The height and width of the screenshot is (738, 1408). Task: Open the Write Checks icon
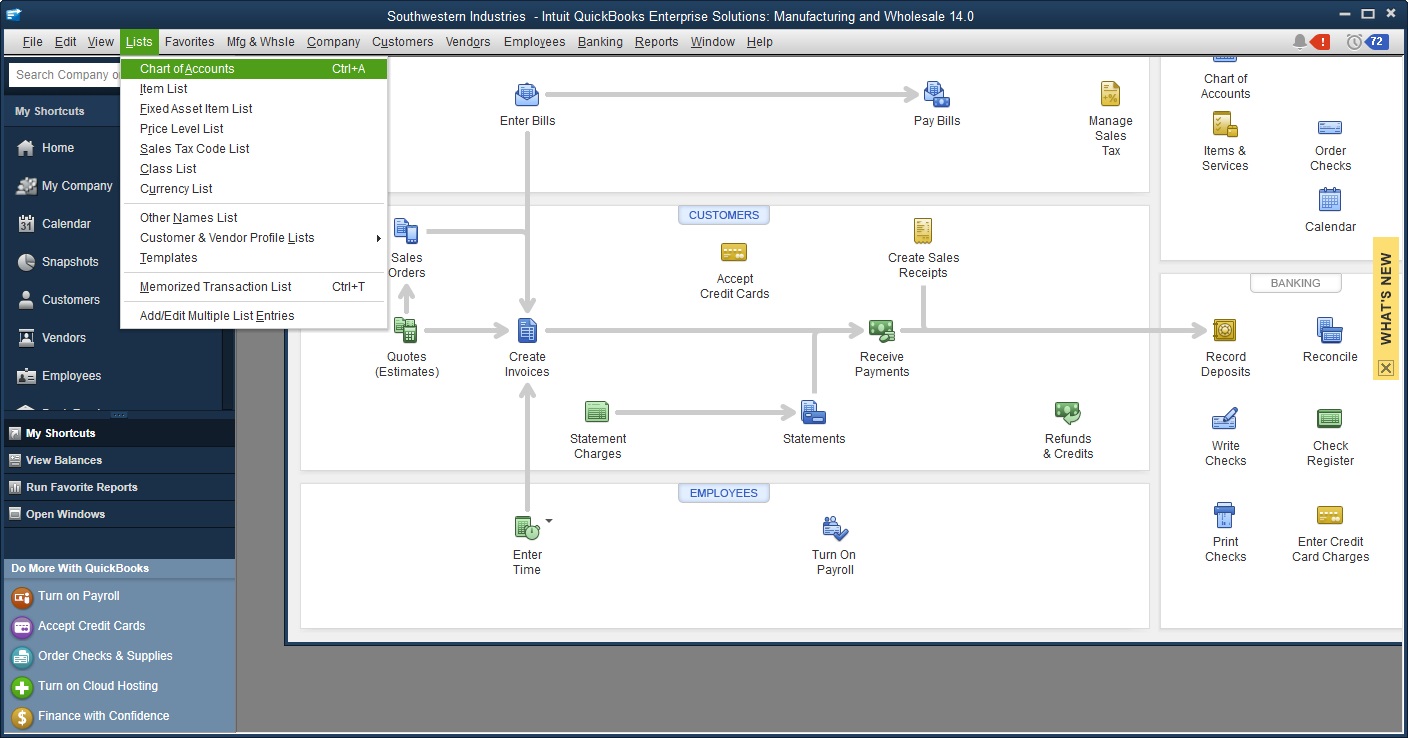click(1224, 418)
